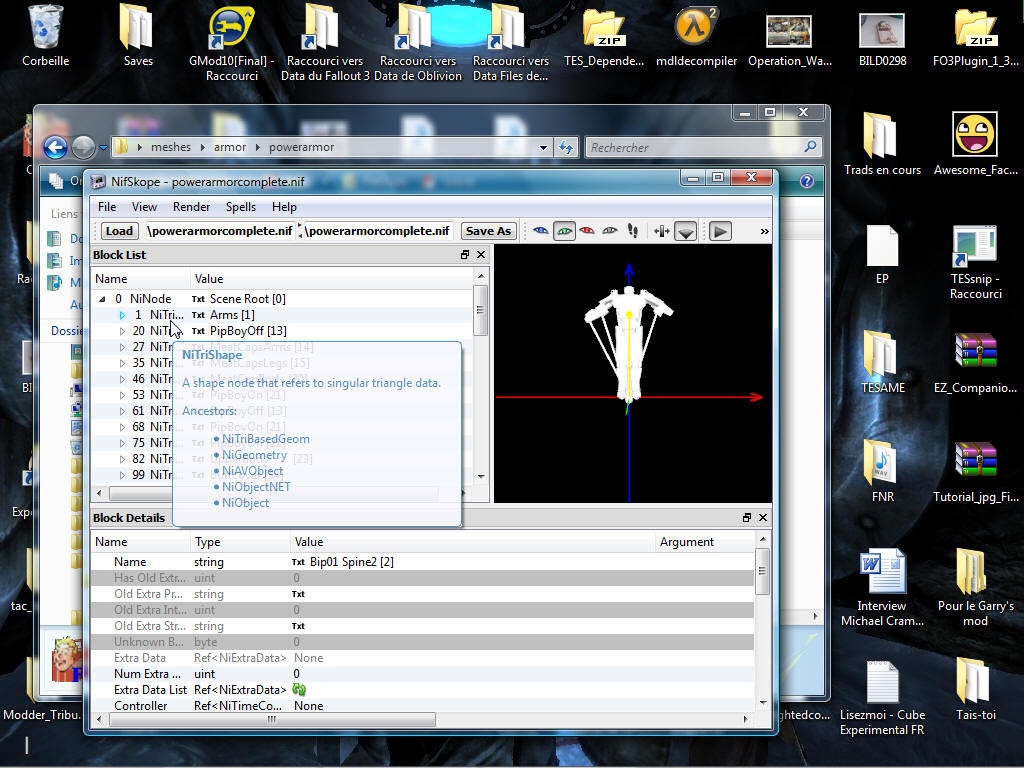Click the load file path field
The width and height of the screenshot is (1024, 768).
220,231
